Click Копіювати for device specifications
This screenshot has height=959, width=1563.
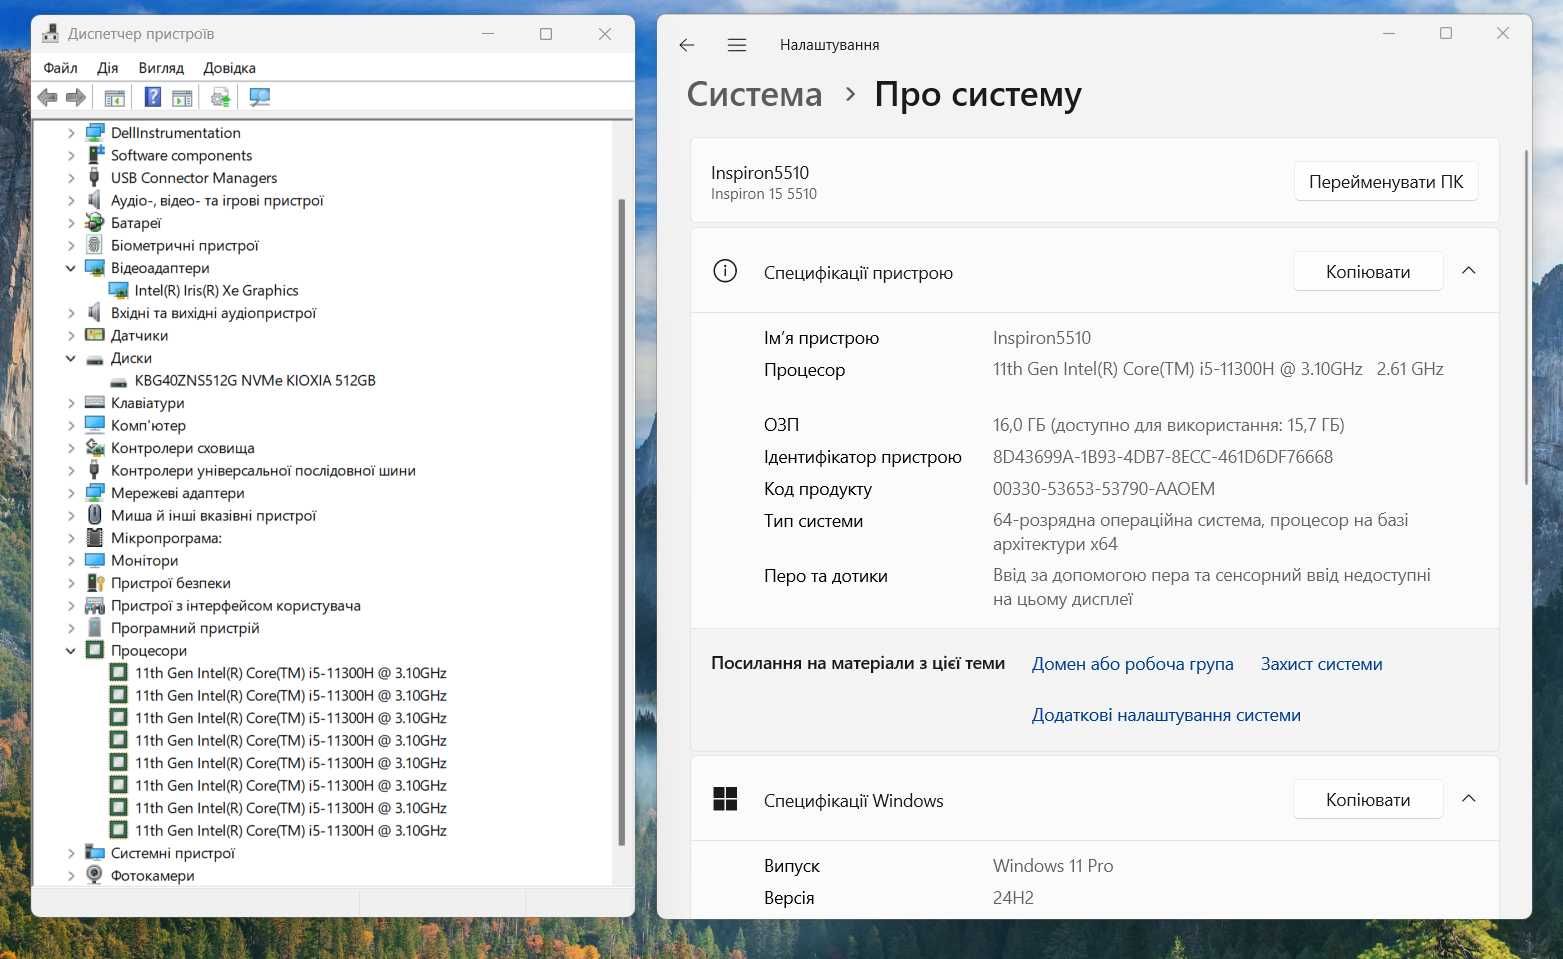[1368, 271]
